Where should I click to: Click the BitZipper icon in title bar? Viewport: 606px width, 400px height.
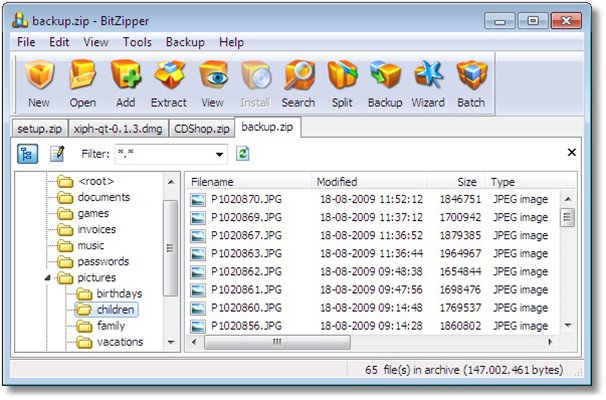[x=20, y=20]
